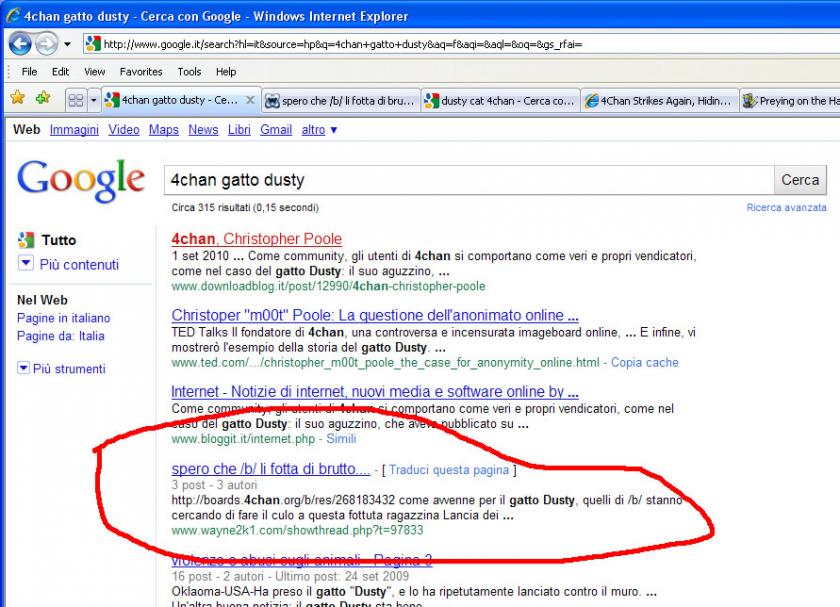Click the Google logo
The height and width of the screenshot is (607, 840).
pyautogui.click(x=81, y=180)
